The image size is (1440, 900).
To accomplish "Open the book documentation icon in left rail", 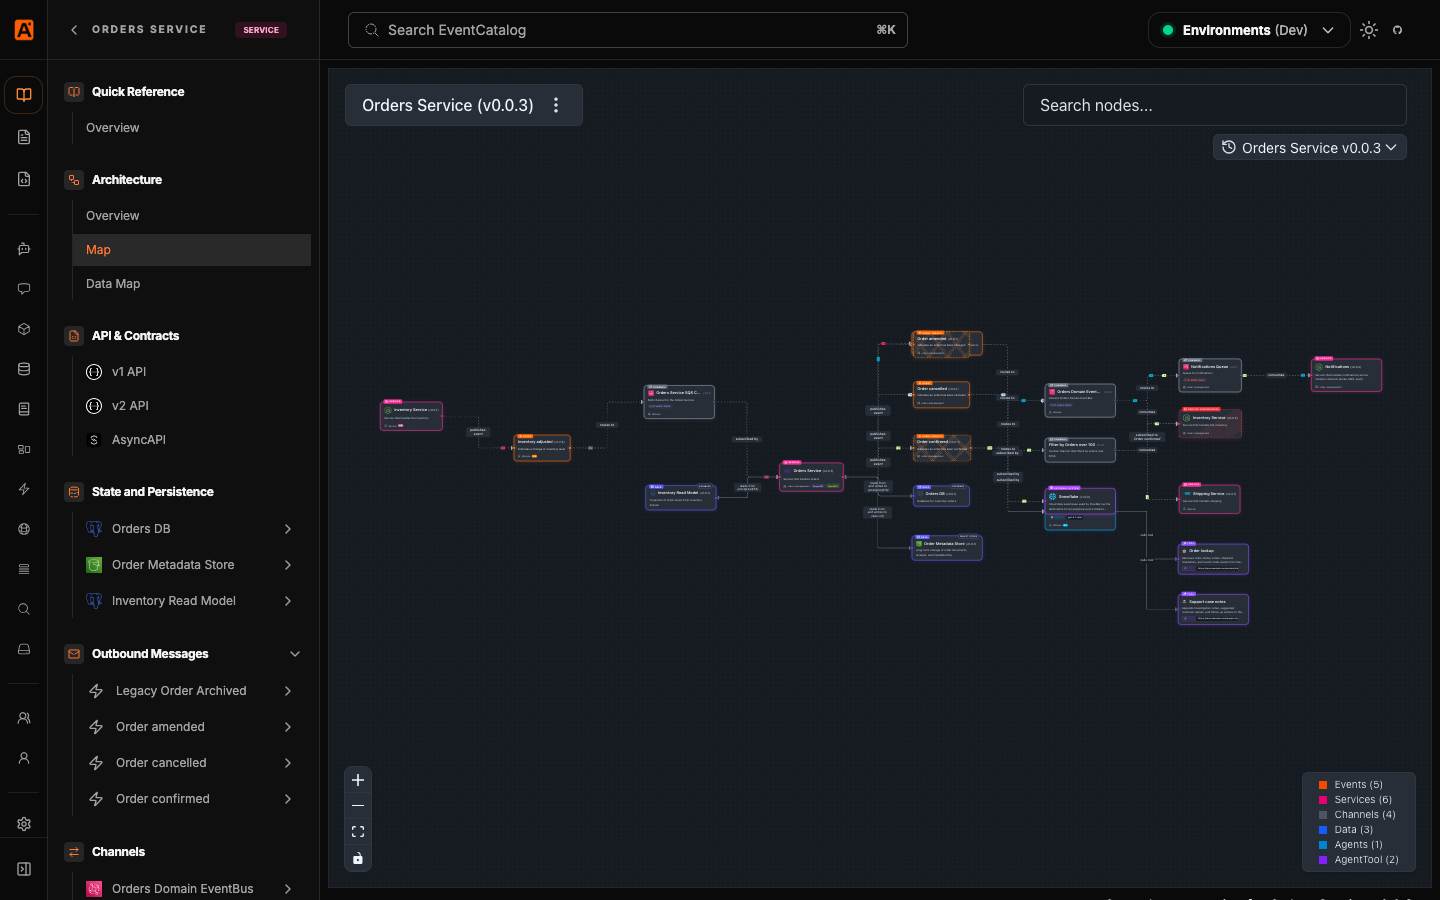I will 24,95.
